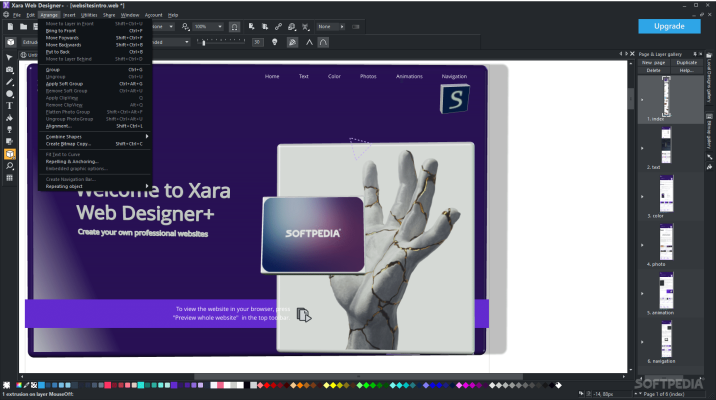Select the Shadow tool
This screenshot has width=716, height=400.
pyautogui.click(x=9, y=142)
